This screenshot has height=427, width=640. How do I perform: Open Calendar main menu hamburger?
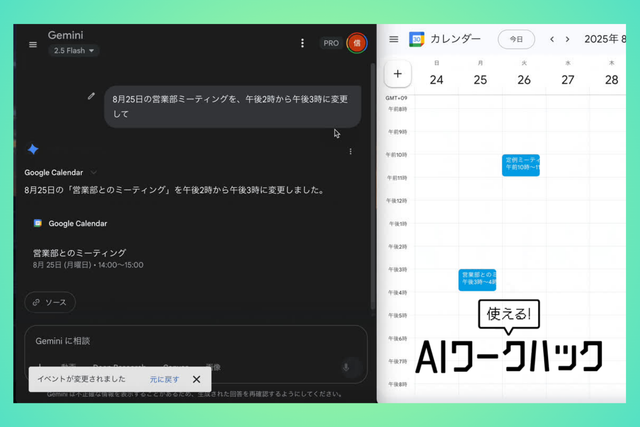tap(394, 39)
